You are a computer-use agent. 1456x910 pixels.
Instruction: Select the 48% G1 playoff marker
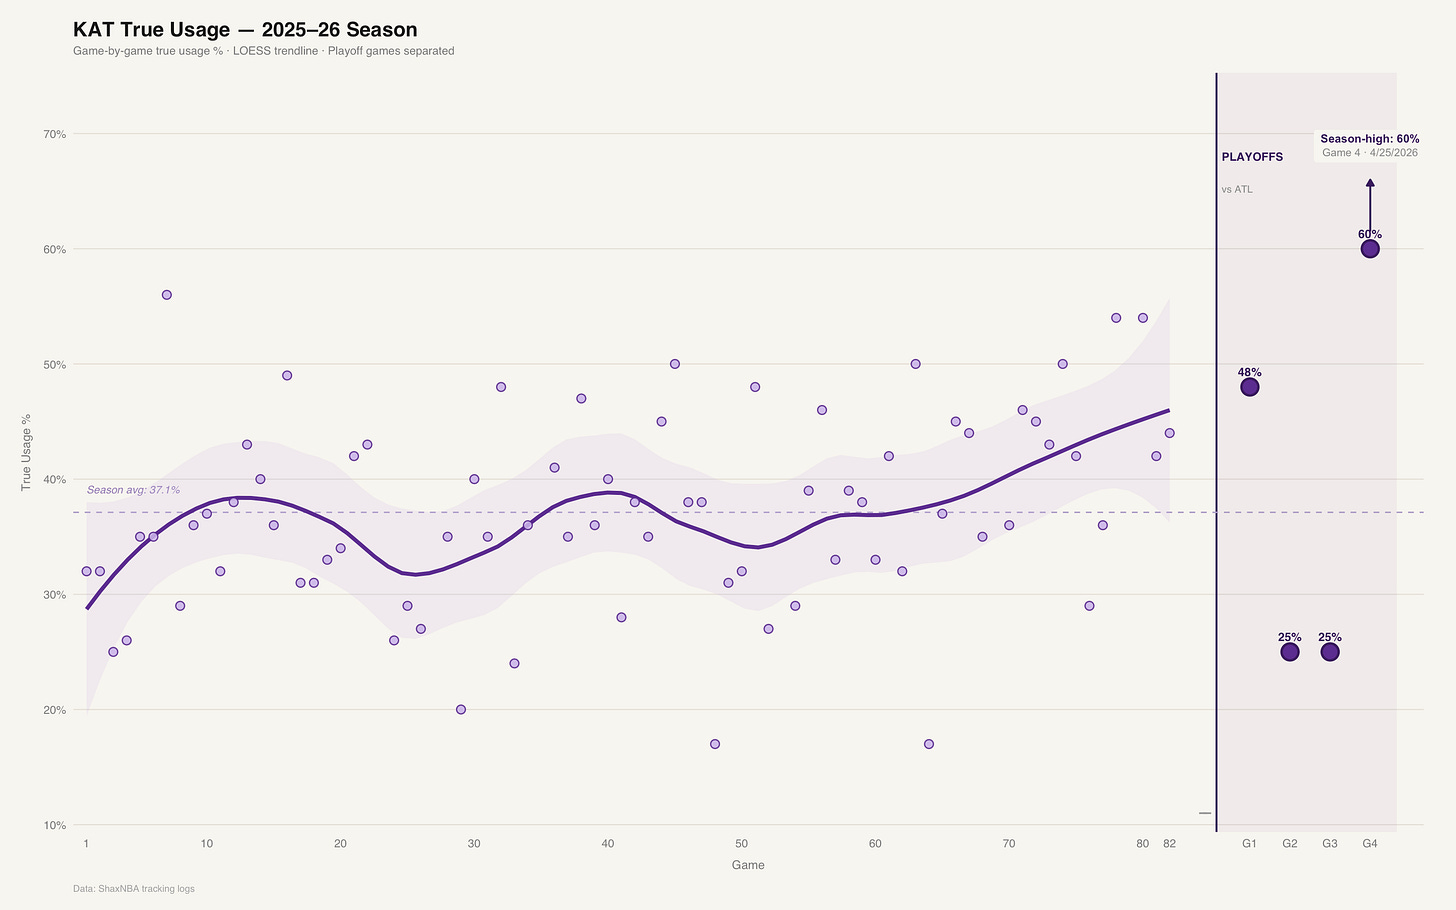pyautogui.click(x=1249, y=387)
